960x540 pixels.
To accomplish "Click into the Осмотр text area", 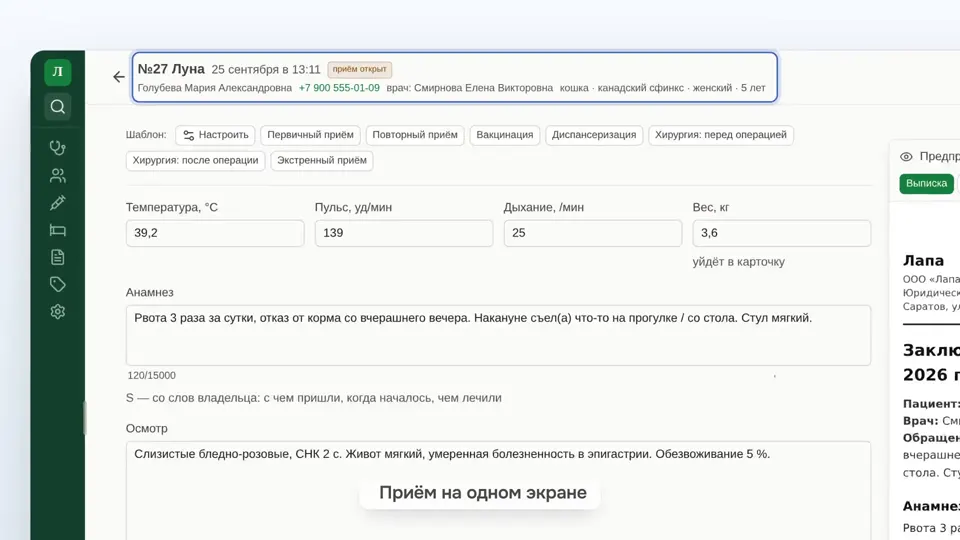I will point(498,490).
